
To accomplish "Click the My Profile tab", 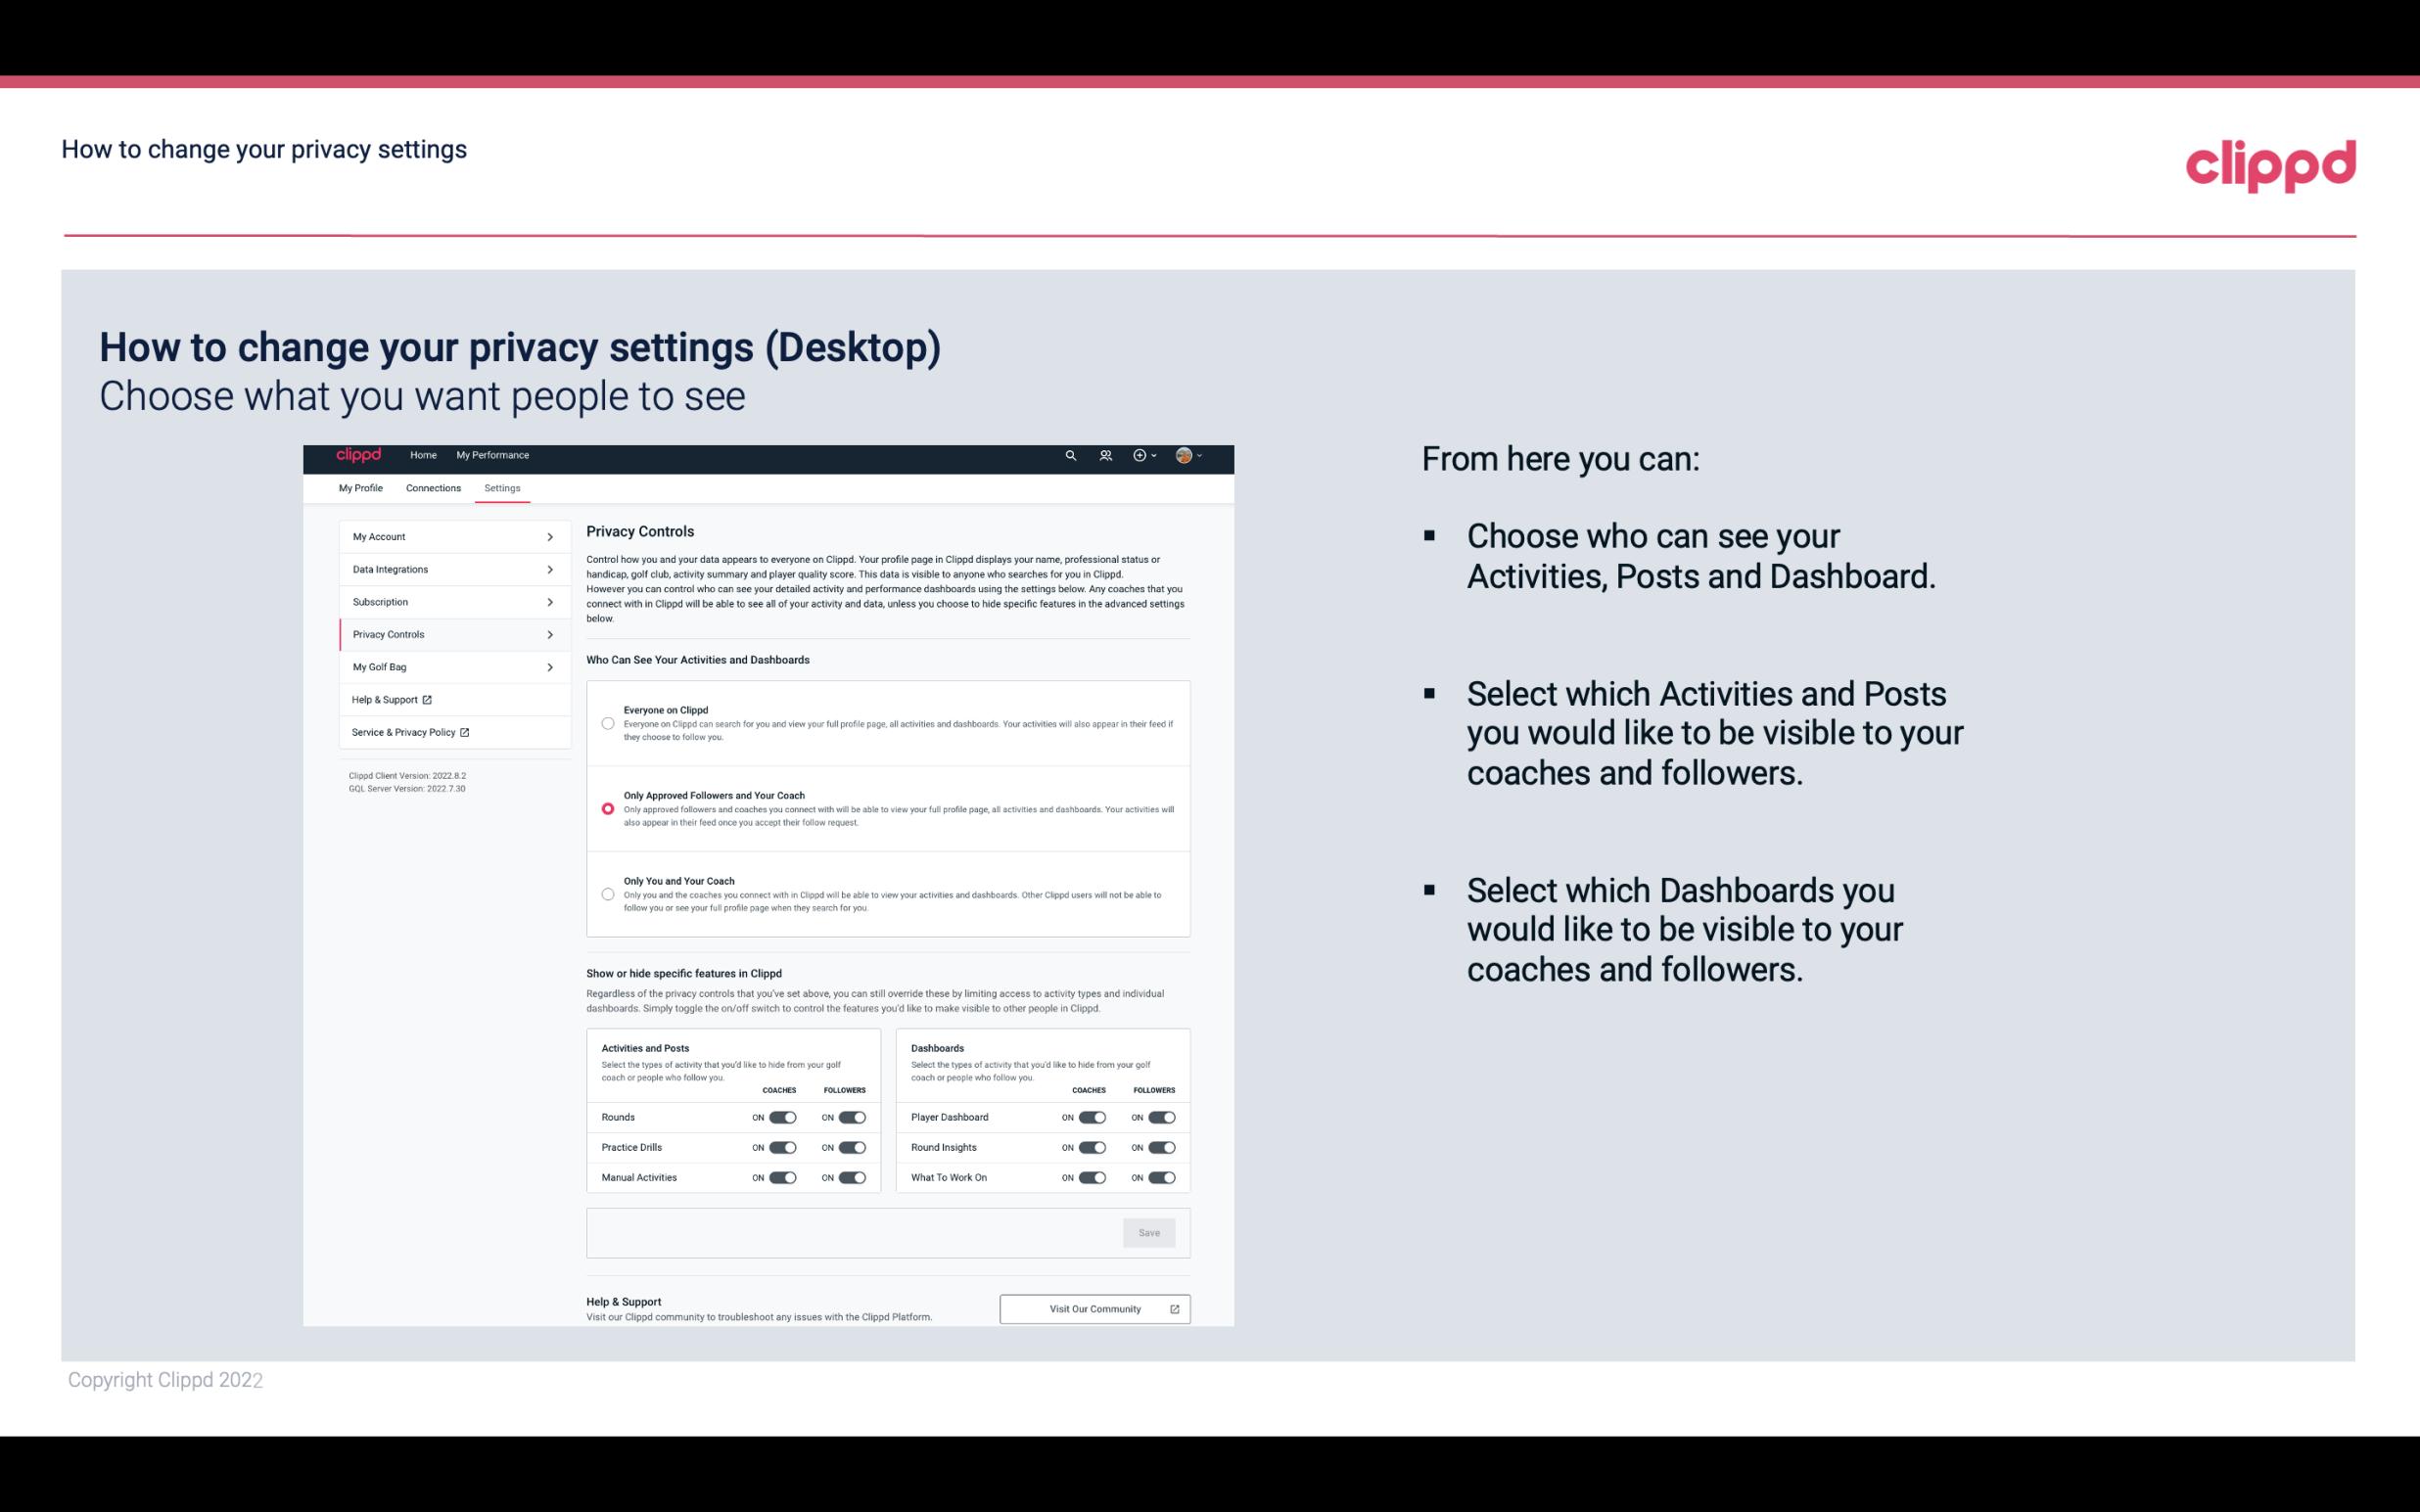I will tap(360, 487).
